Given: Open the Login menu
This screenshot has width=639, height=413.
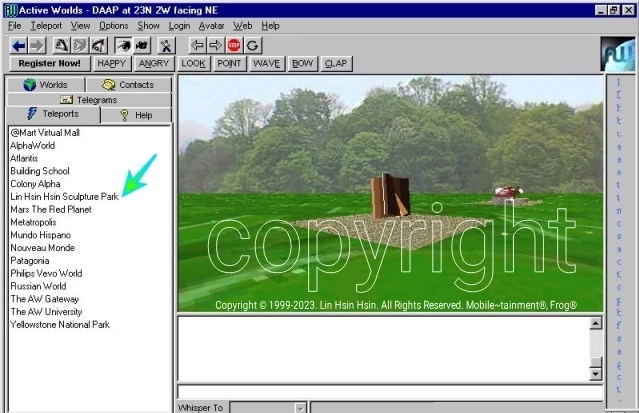Looking at the screenshot, I should [179, 26].
